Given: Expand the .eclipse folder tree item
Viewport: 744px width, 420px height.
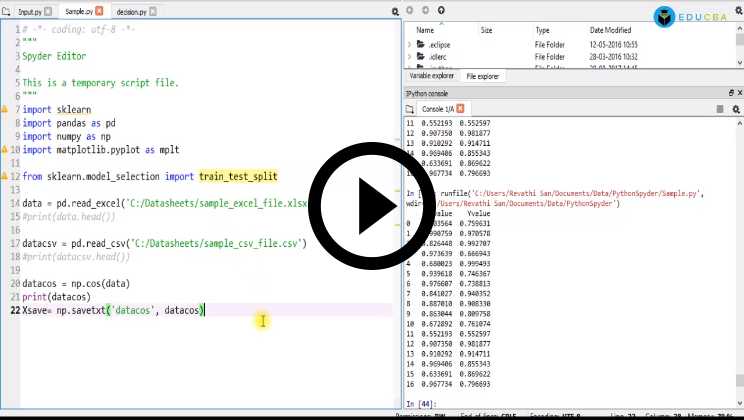Looking at the screenshot, I should point(410,45).
